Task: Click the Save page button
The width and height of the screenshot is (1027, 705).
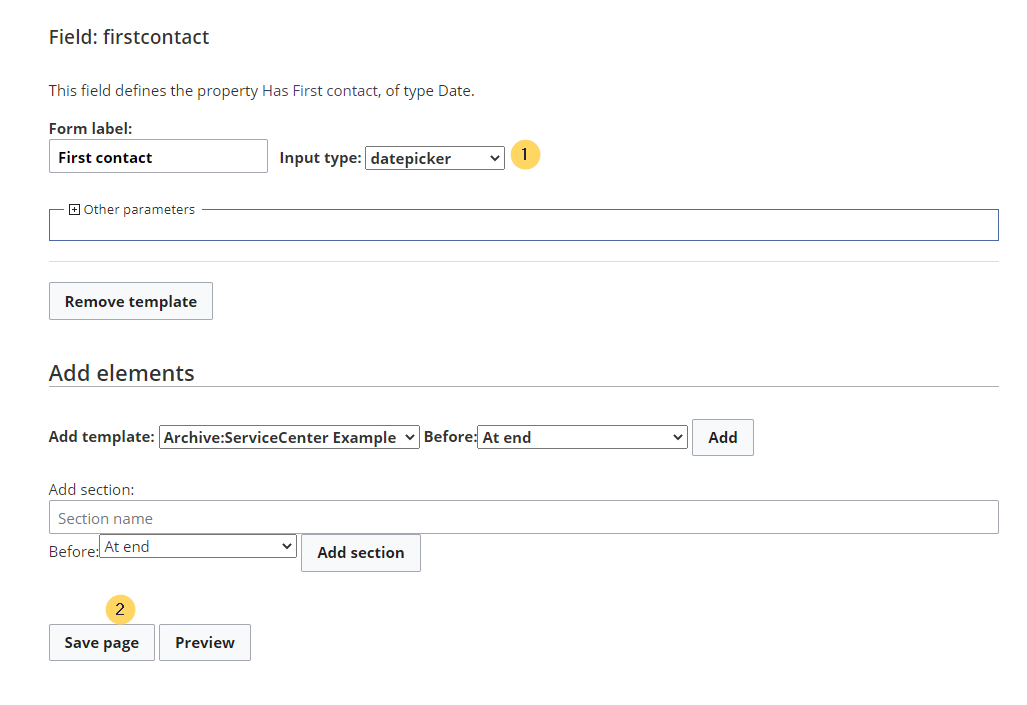Action: (x=102, y=642)
